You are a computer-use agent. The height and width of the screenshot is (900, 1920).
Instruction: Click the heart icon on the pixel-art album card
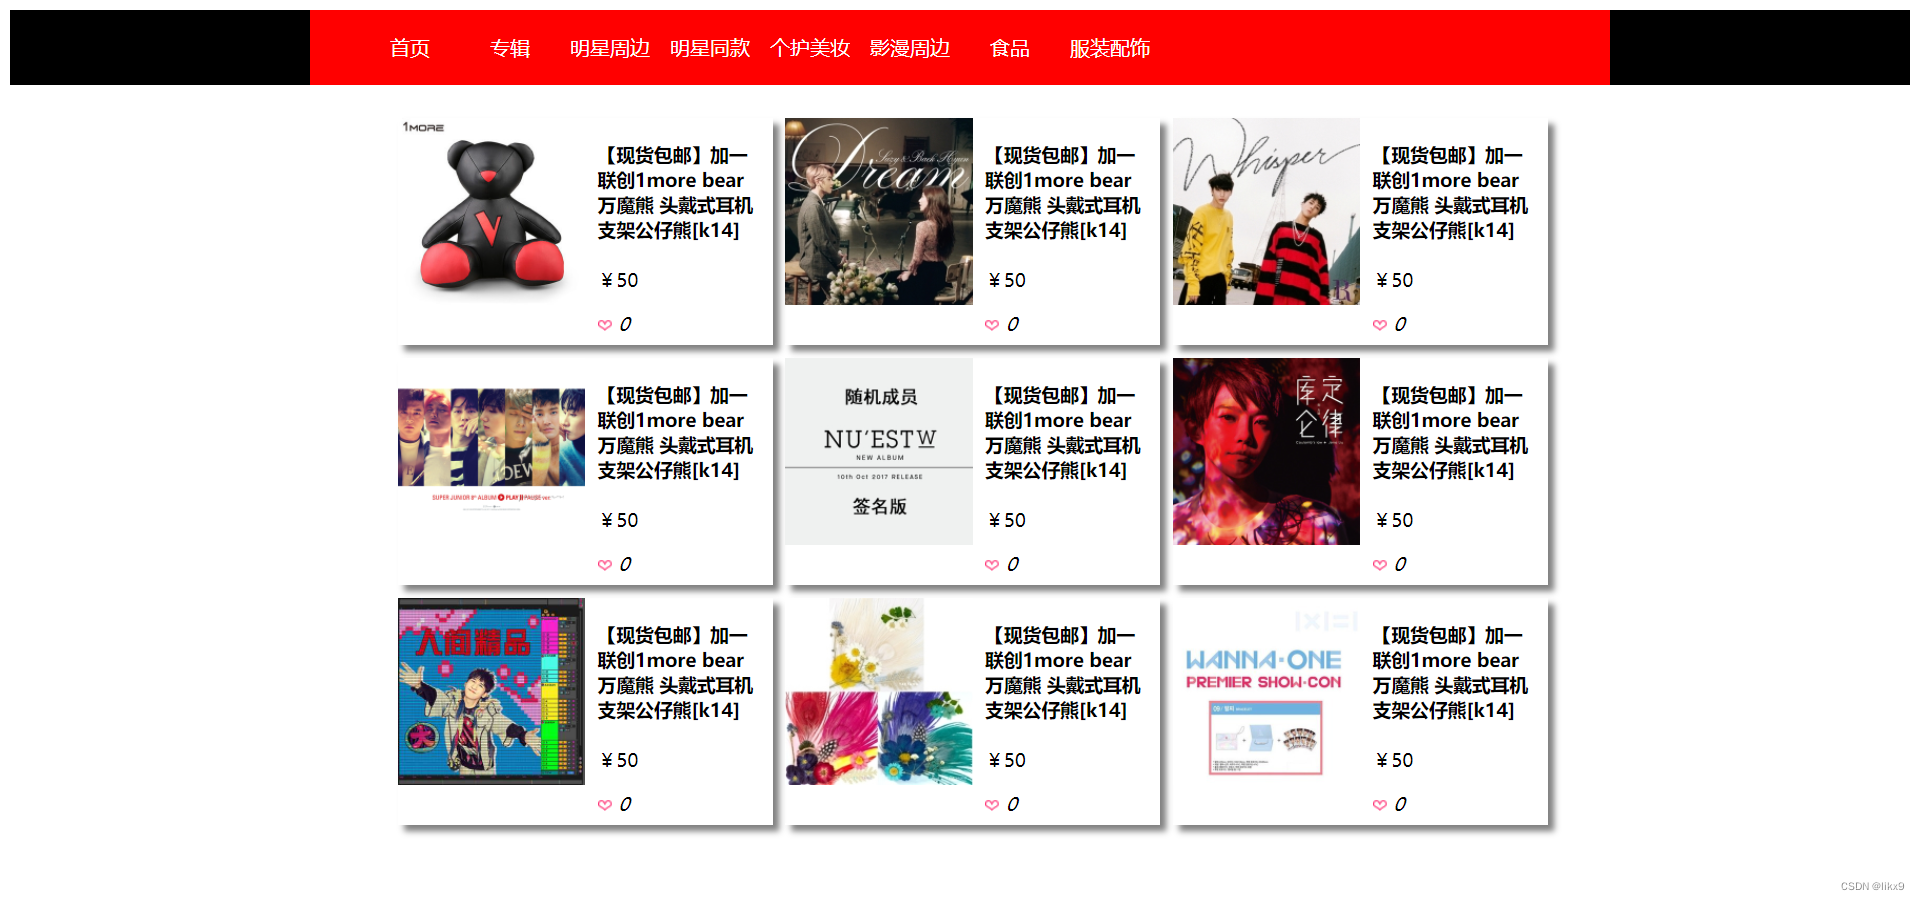point(604,805)
